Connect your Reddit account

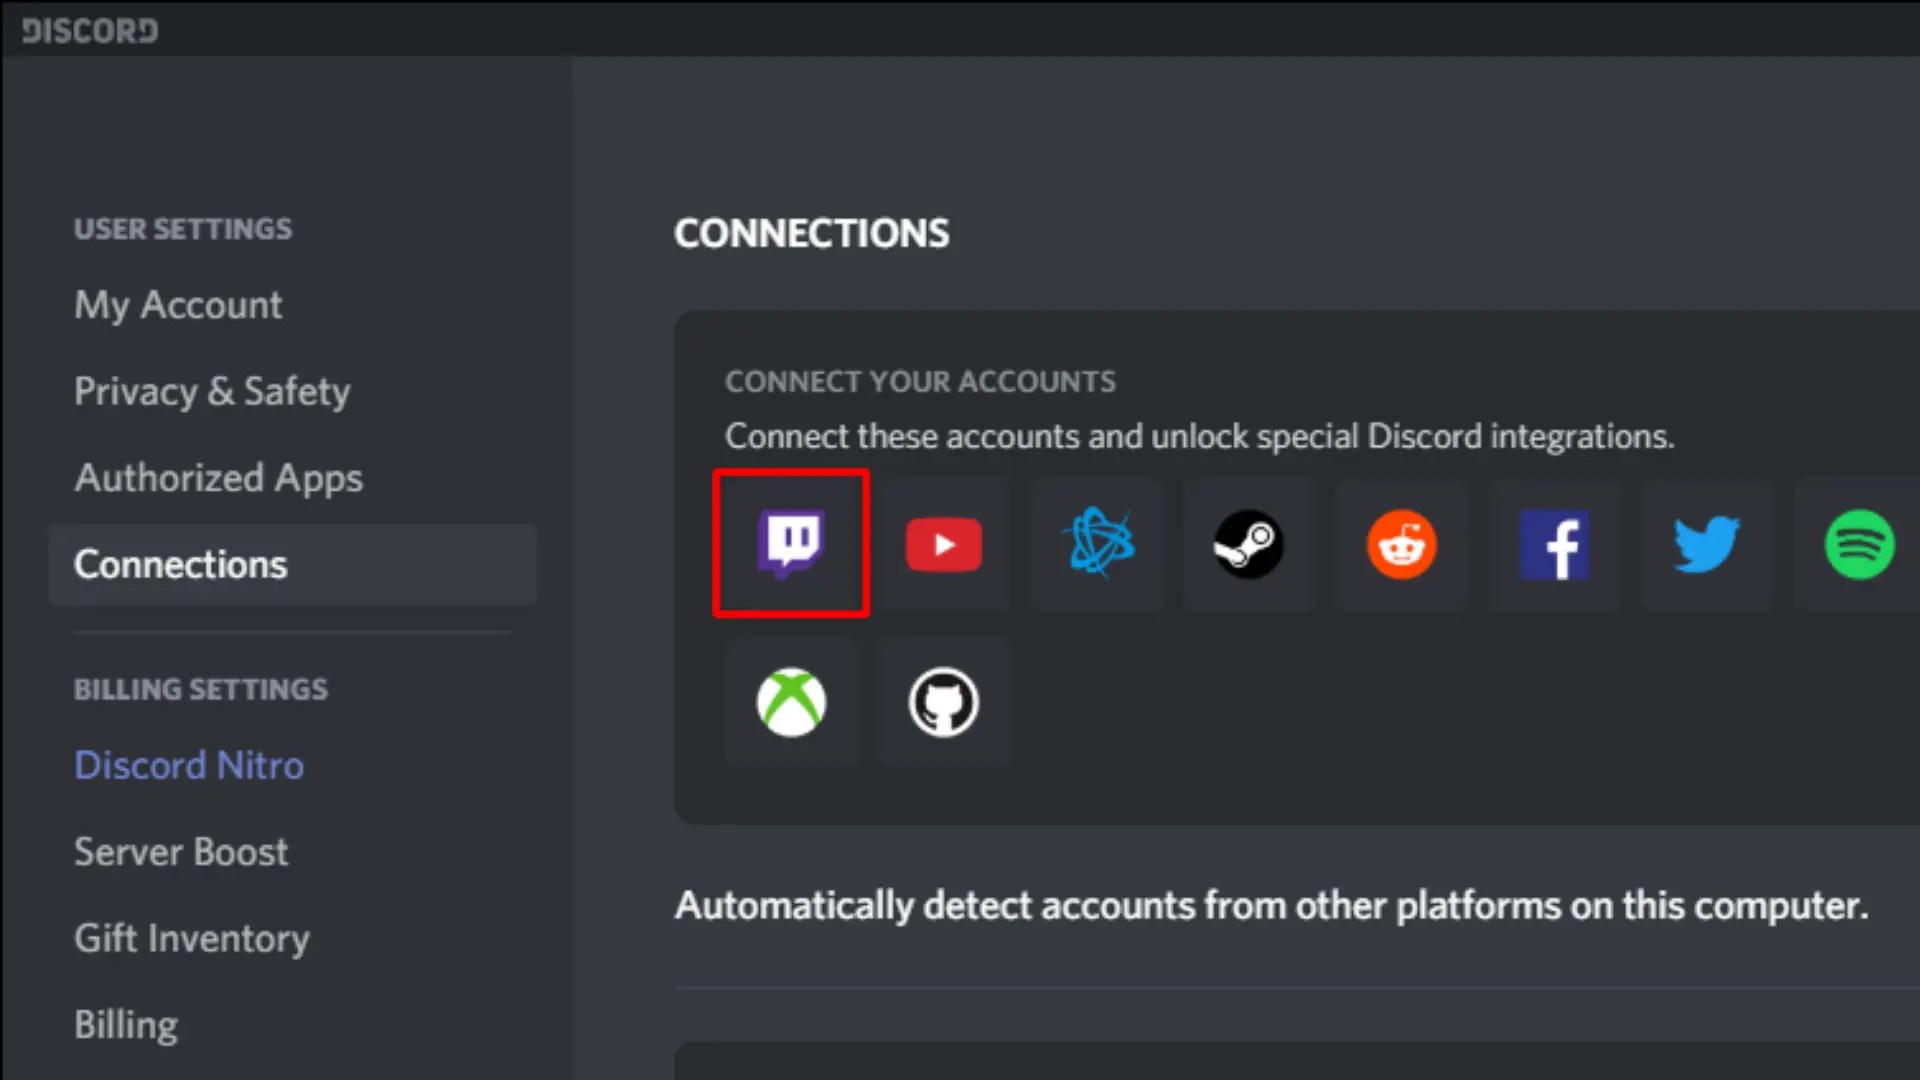click(x=1401, y=544)
